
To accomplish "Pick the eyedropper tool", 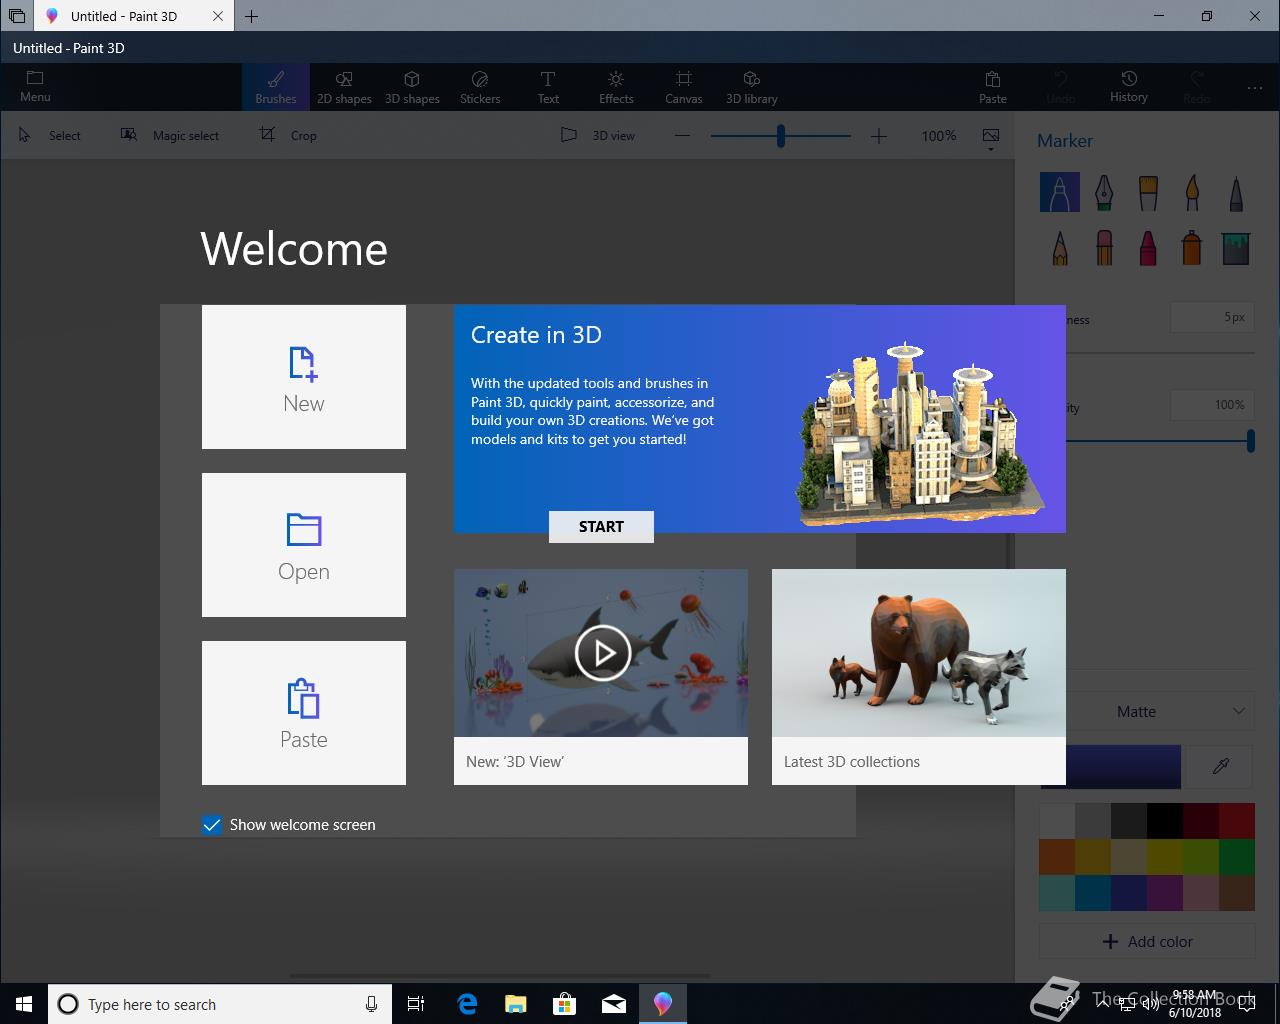I will click(x=1220, y=766).
